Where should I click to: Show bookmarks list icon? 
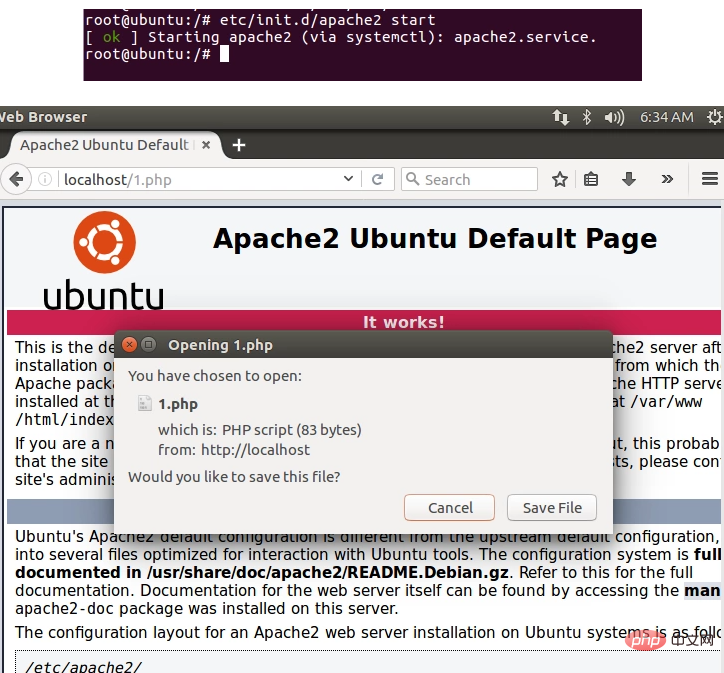(x=591, y=179)
